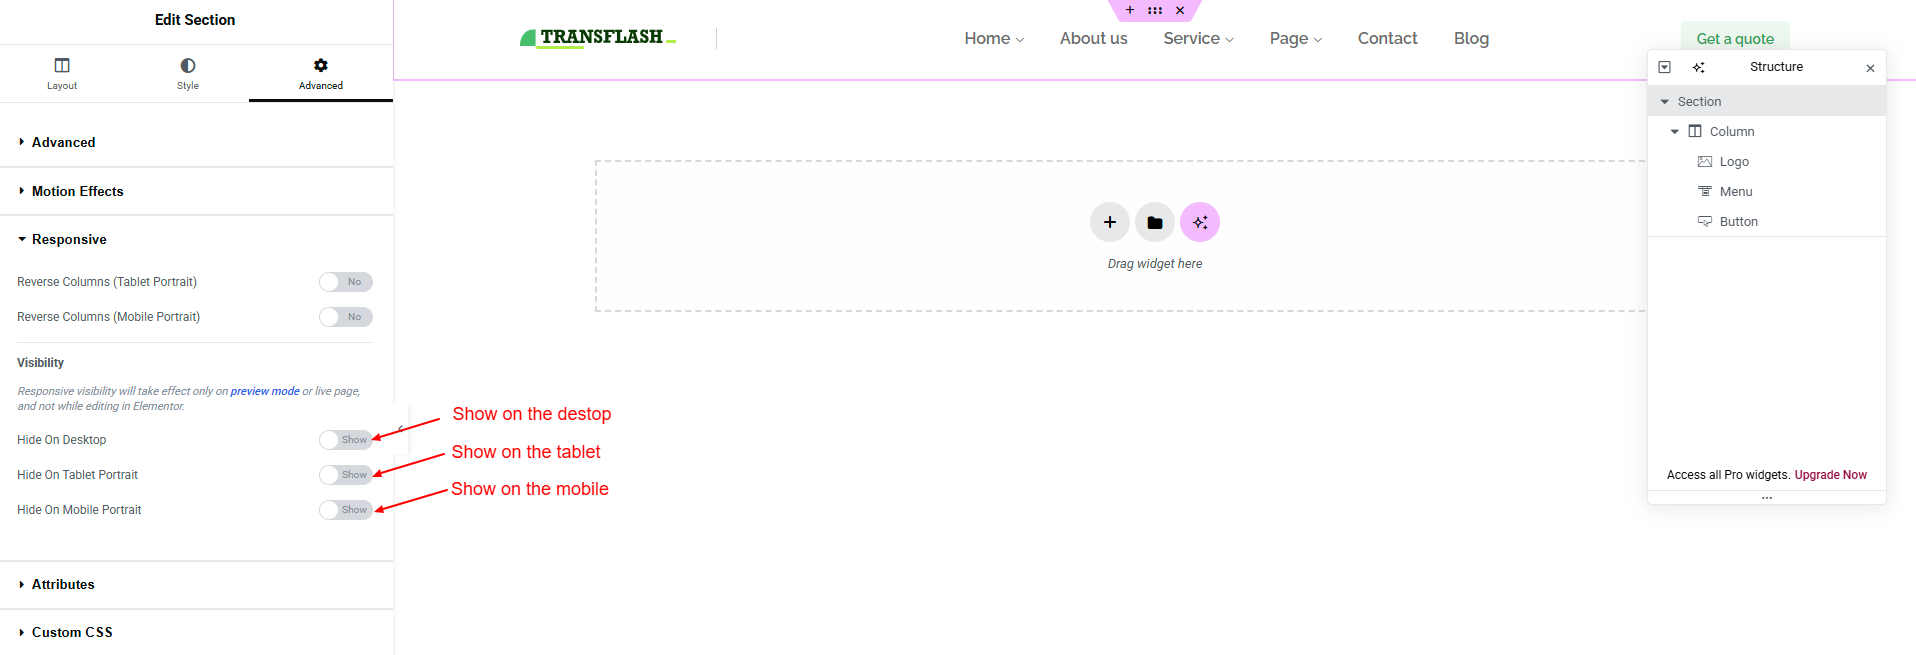Expand the Custom CSS section

point(72,632)
